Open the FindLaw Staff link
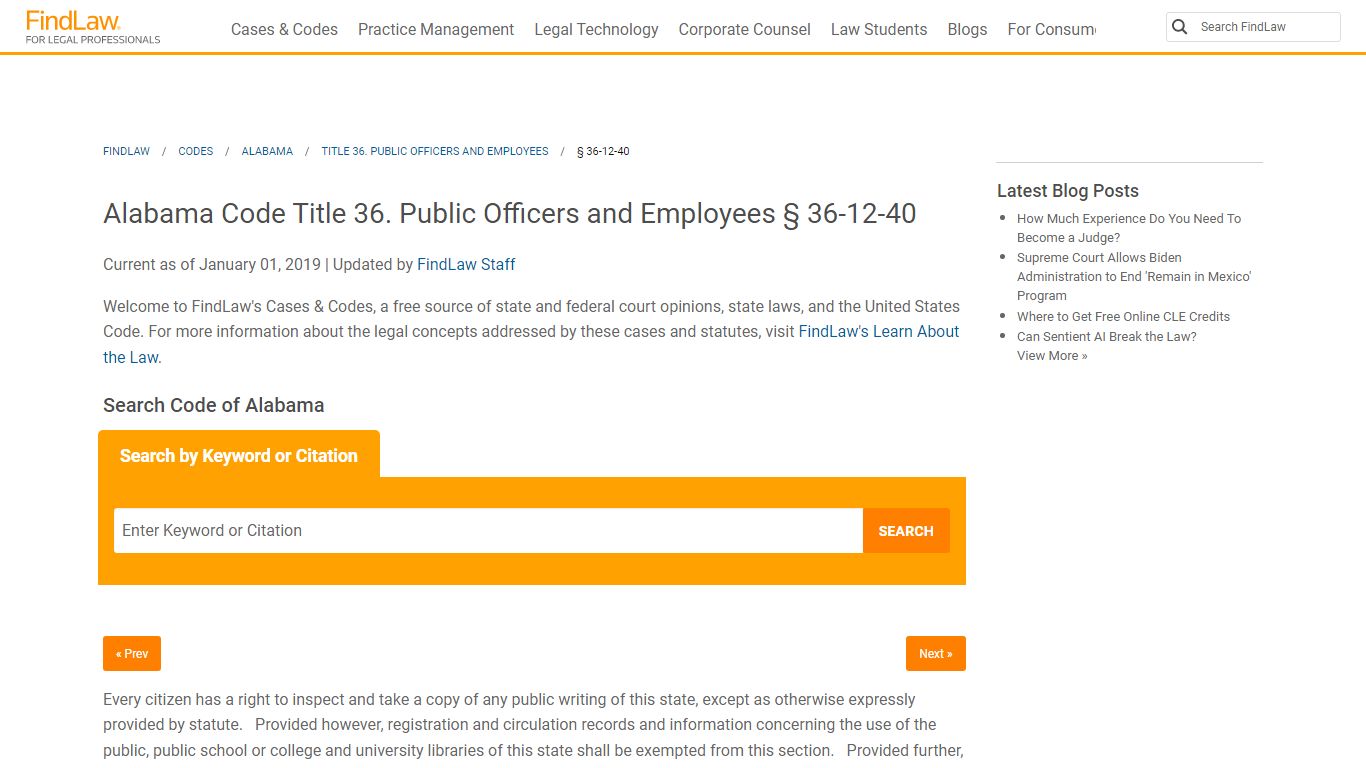Screen dimensions: 1366x768 466,265
